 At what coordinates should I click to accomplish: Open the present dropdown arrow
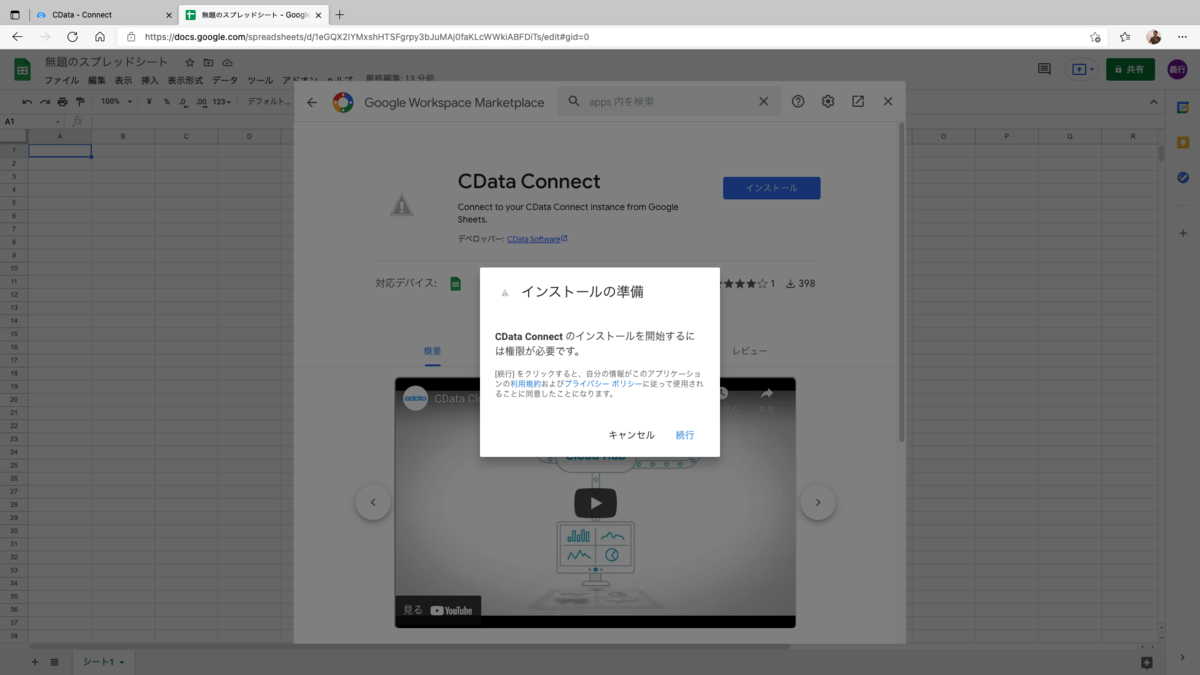[1092, 70]
